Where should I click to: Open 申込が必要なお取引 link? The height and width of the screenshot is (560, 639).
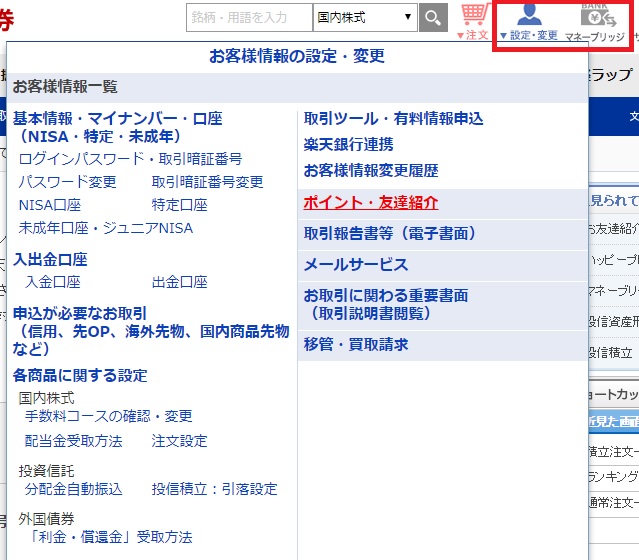point(151,331)
